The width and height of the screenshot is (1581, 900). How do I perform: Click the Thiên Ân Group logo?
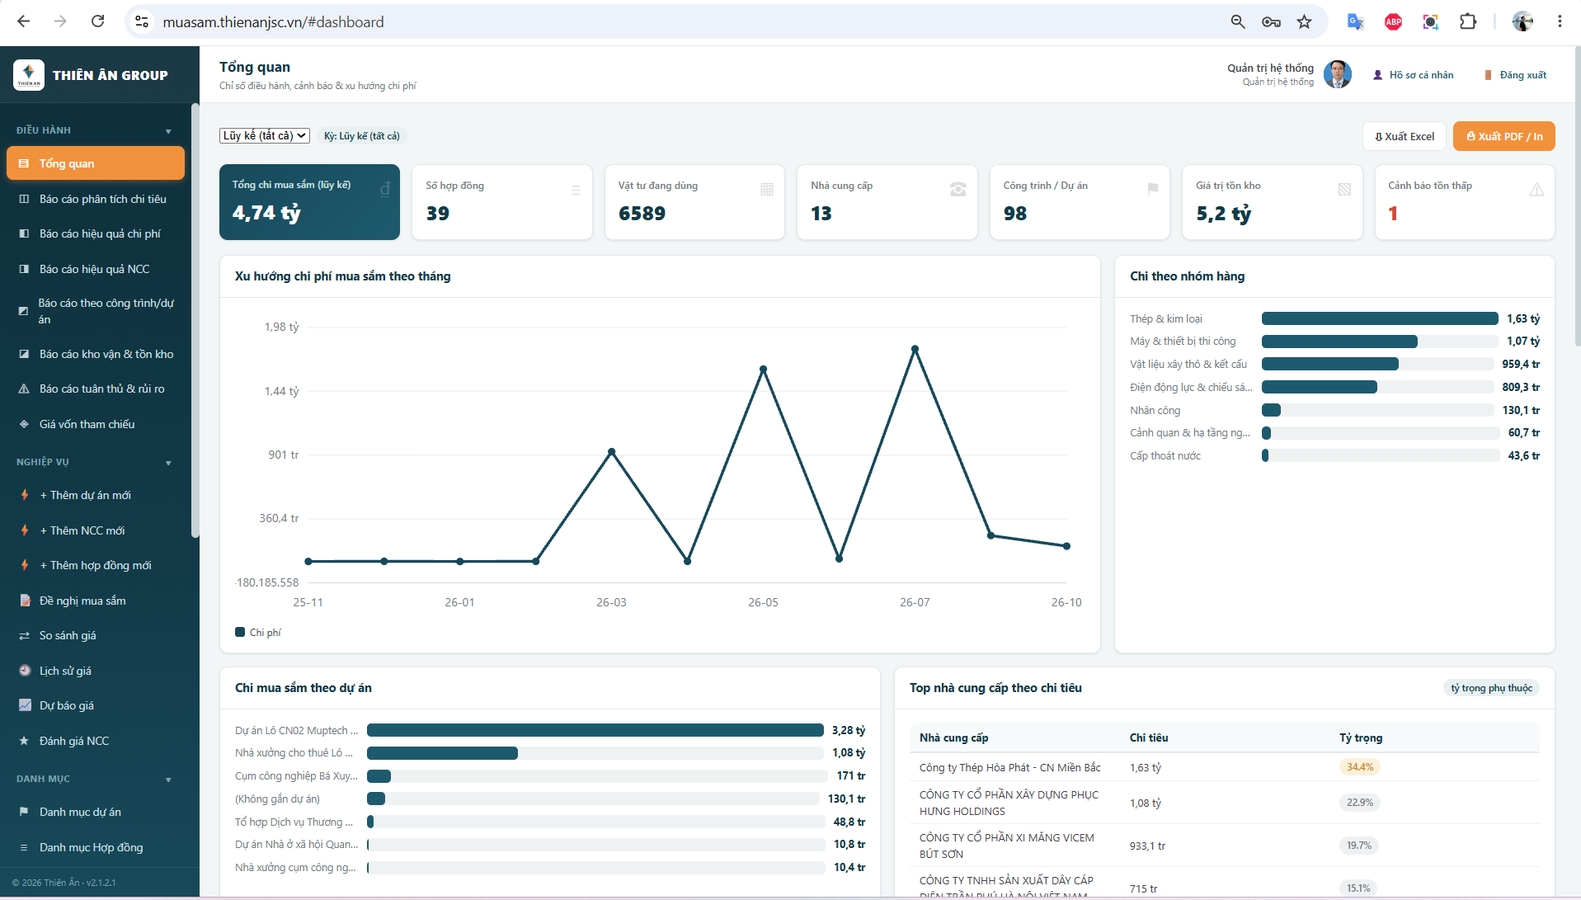pyautogui.click(x=28, y=75)
